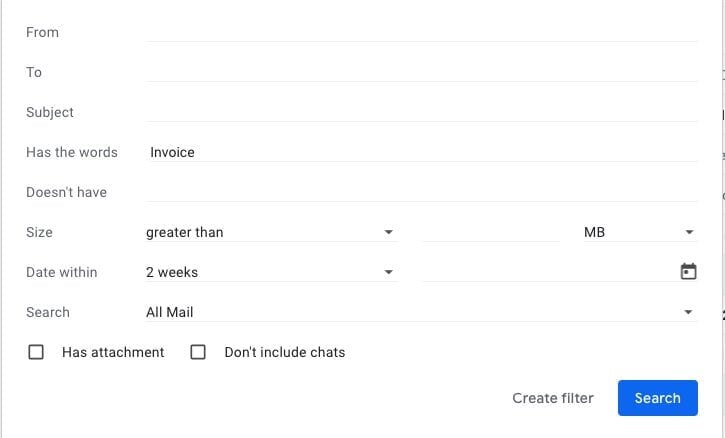Click into the Subject field
Screen dimensions: 725x438
coord(421,112)
